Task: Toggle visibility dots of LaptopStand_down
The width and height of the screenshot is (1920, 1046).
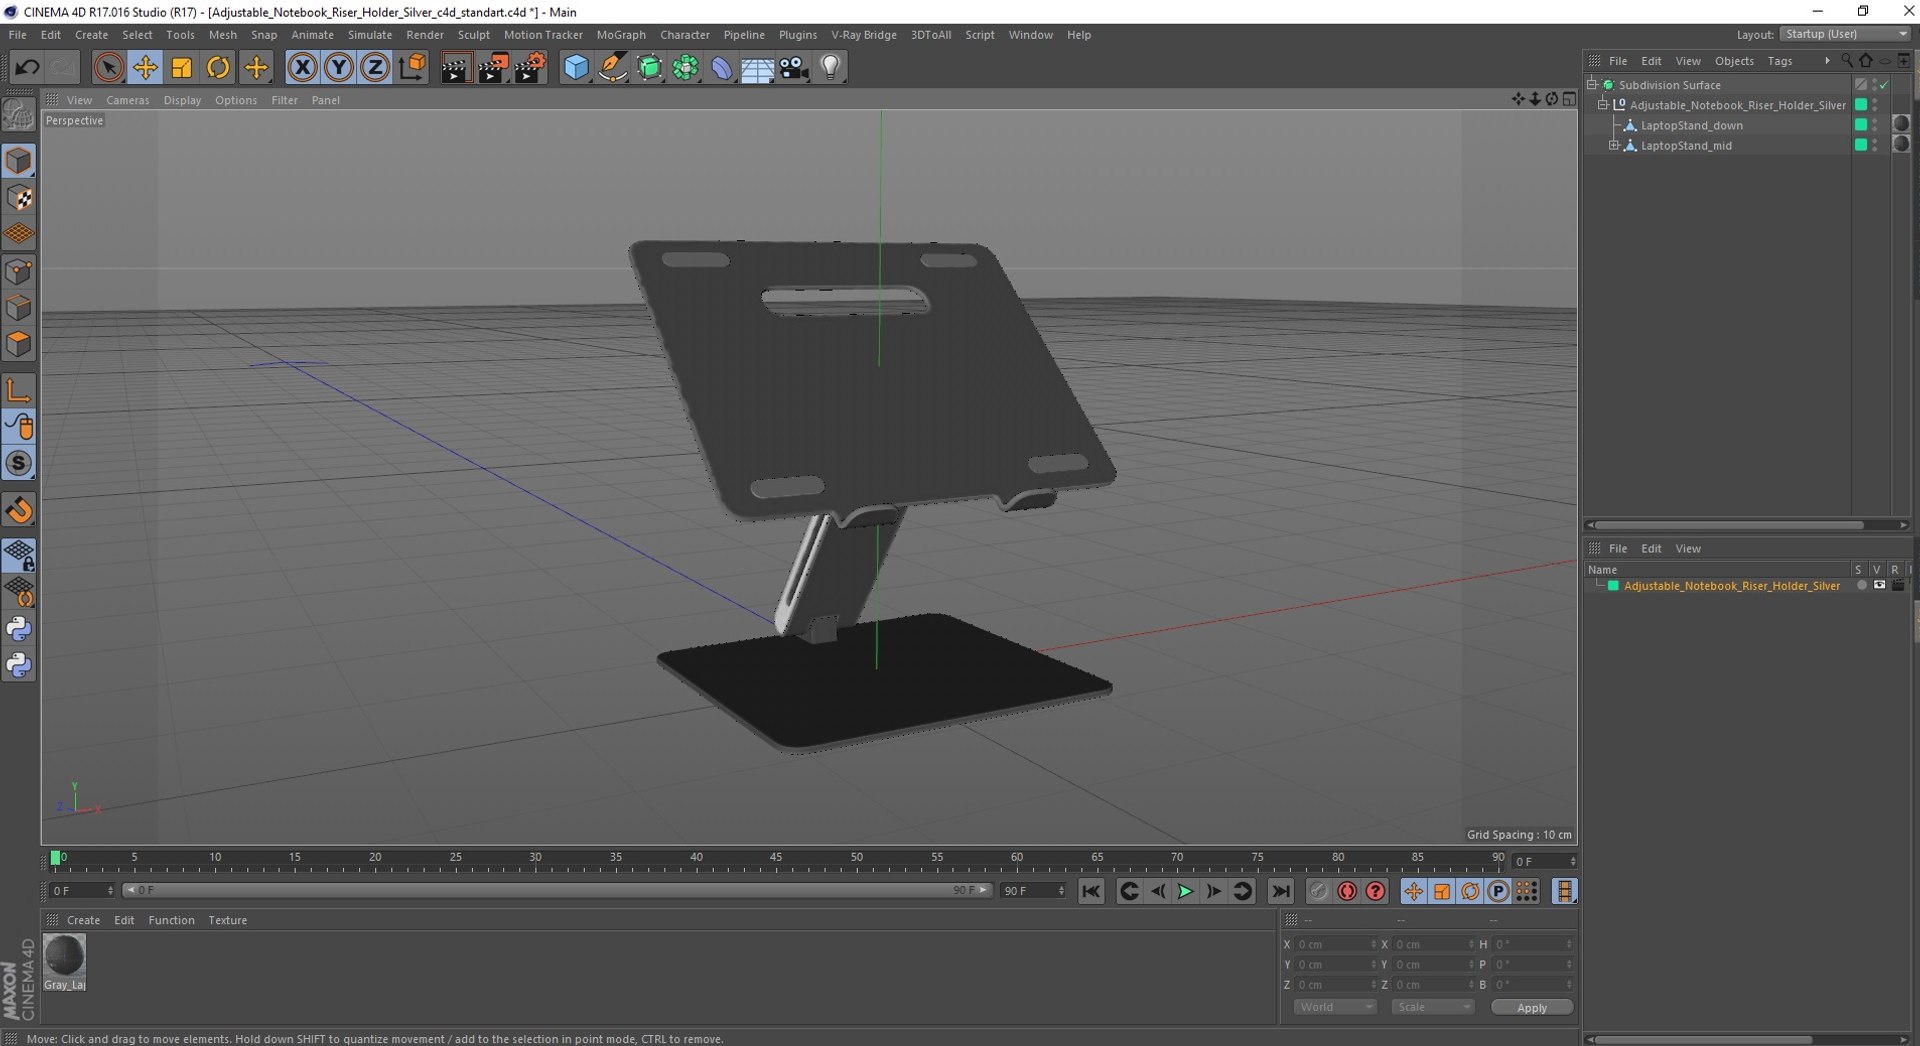Action: click(x=1875, y=125)
